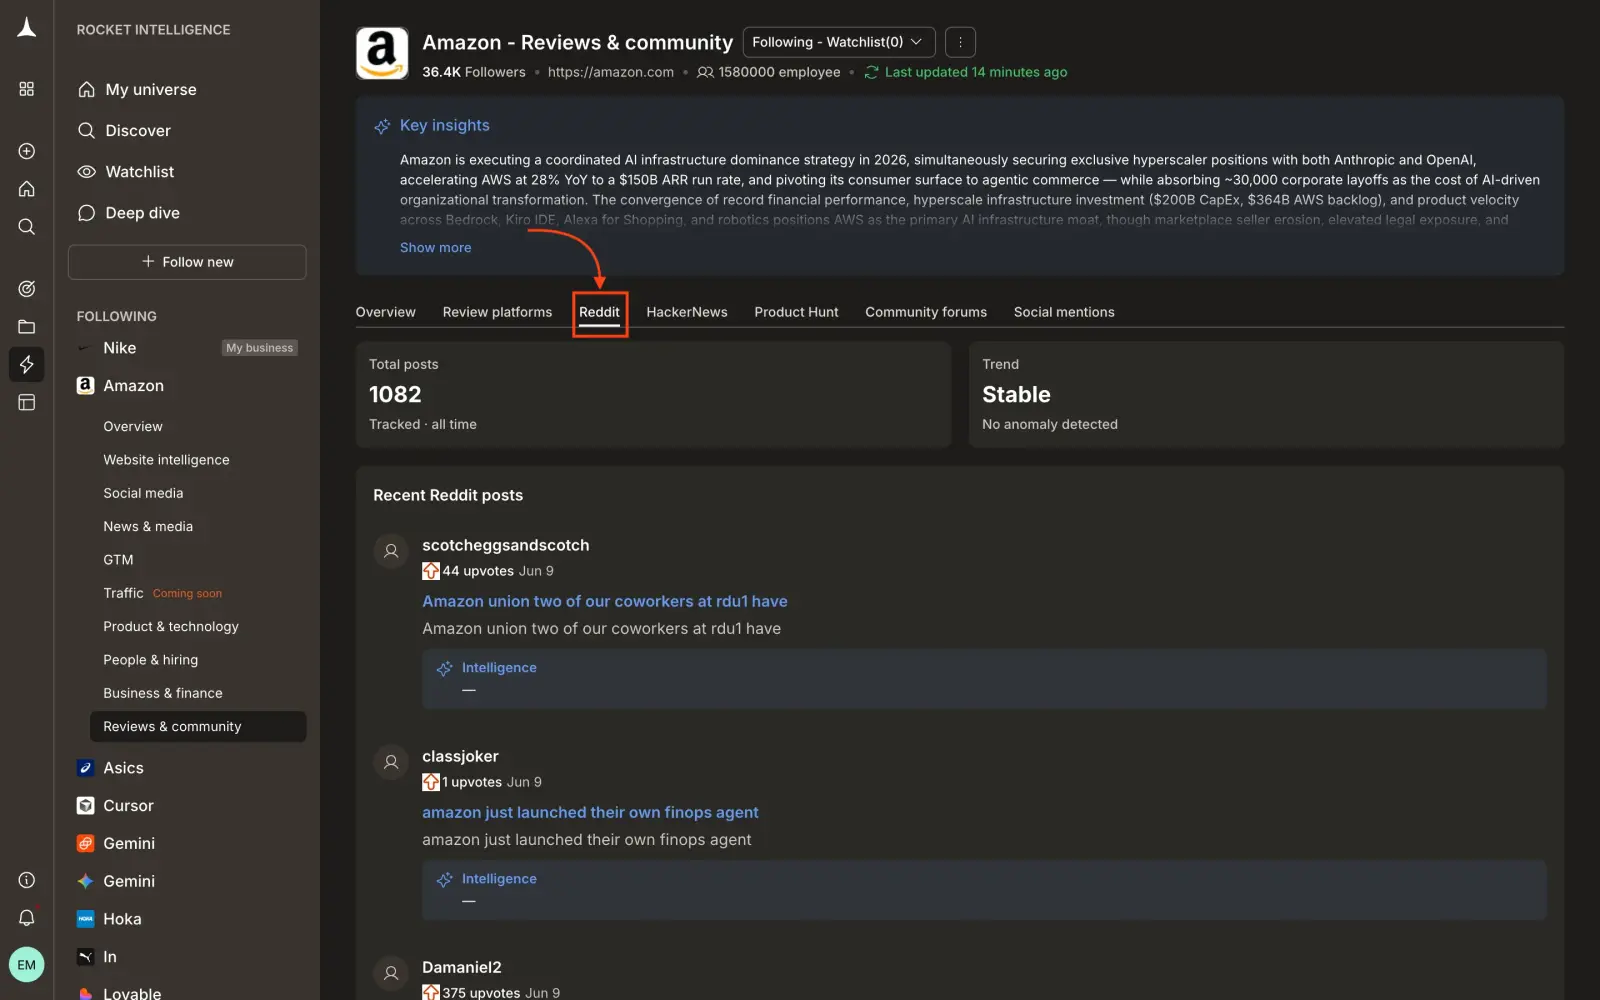Screen dimensions: 1600x1000
Task: Open post 'Amazon union two of our coworkers'
Action: pos(605,601)
